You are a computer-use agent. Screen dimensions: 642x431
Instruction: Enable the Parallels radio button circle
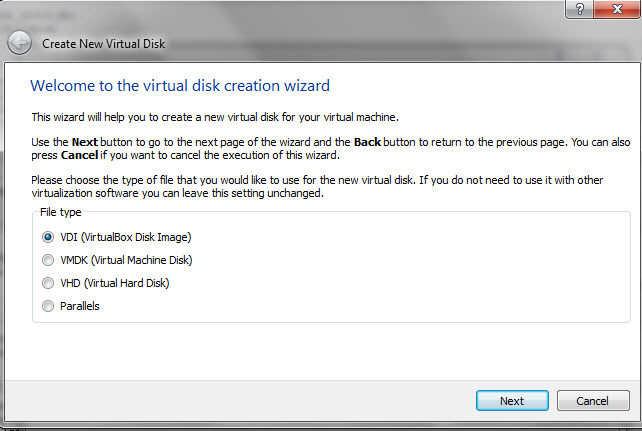coord(48,306)
